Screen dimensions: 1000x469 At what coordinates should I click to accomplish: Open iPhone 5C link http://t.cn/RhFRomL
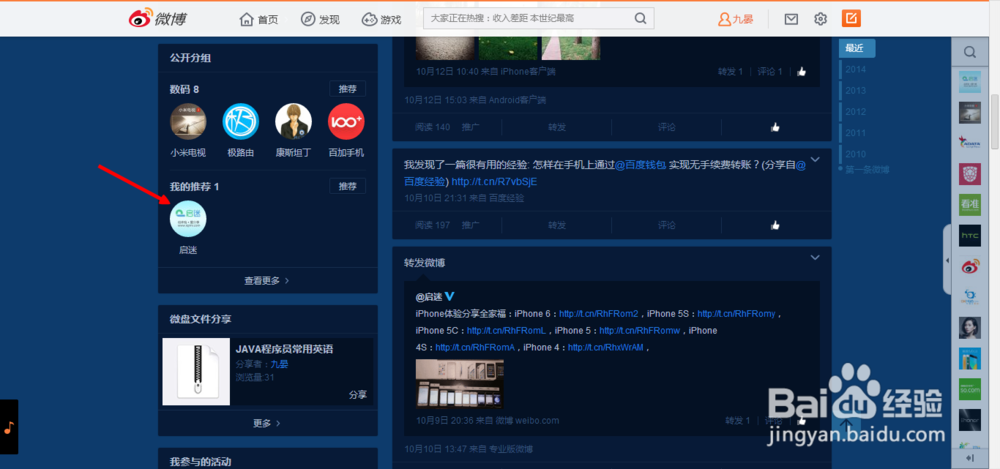pos(506,331)
